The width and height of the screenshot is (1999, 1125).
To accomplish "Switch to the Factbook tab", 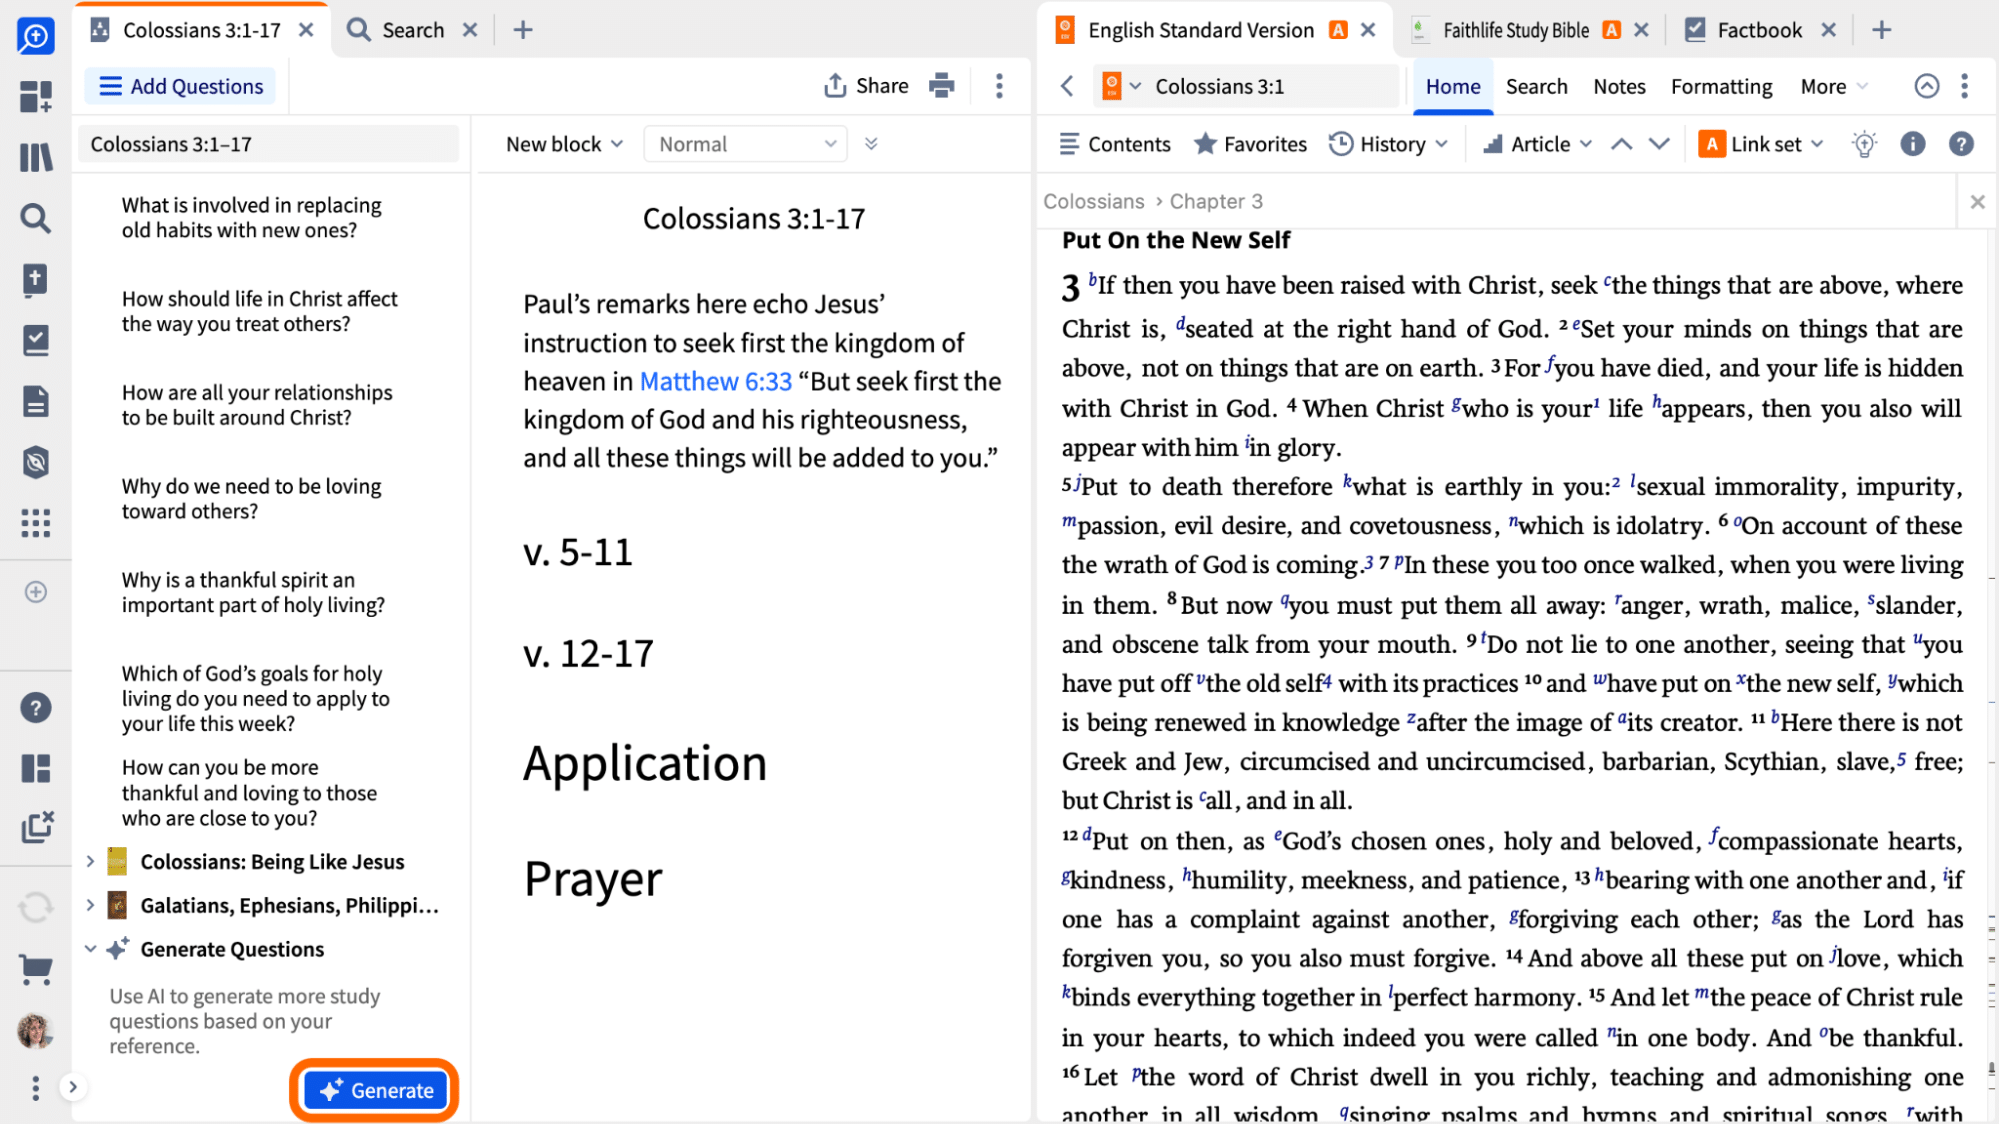I will point(1760,30).
